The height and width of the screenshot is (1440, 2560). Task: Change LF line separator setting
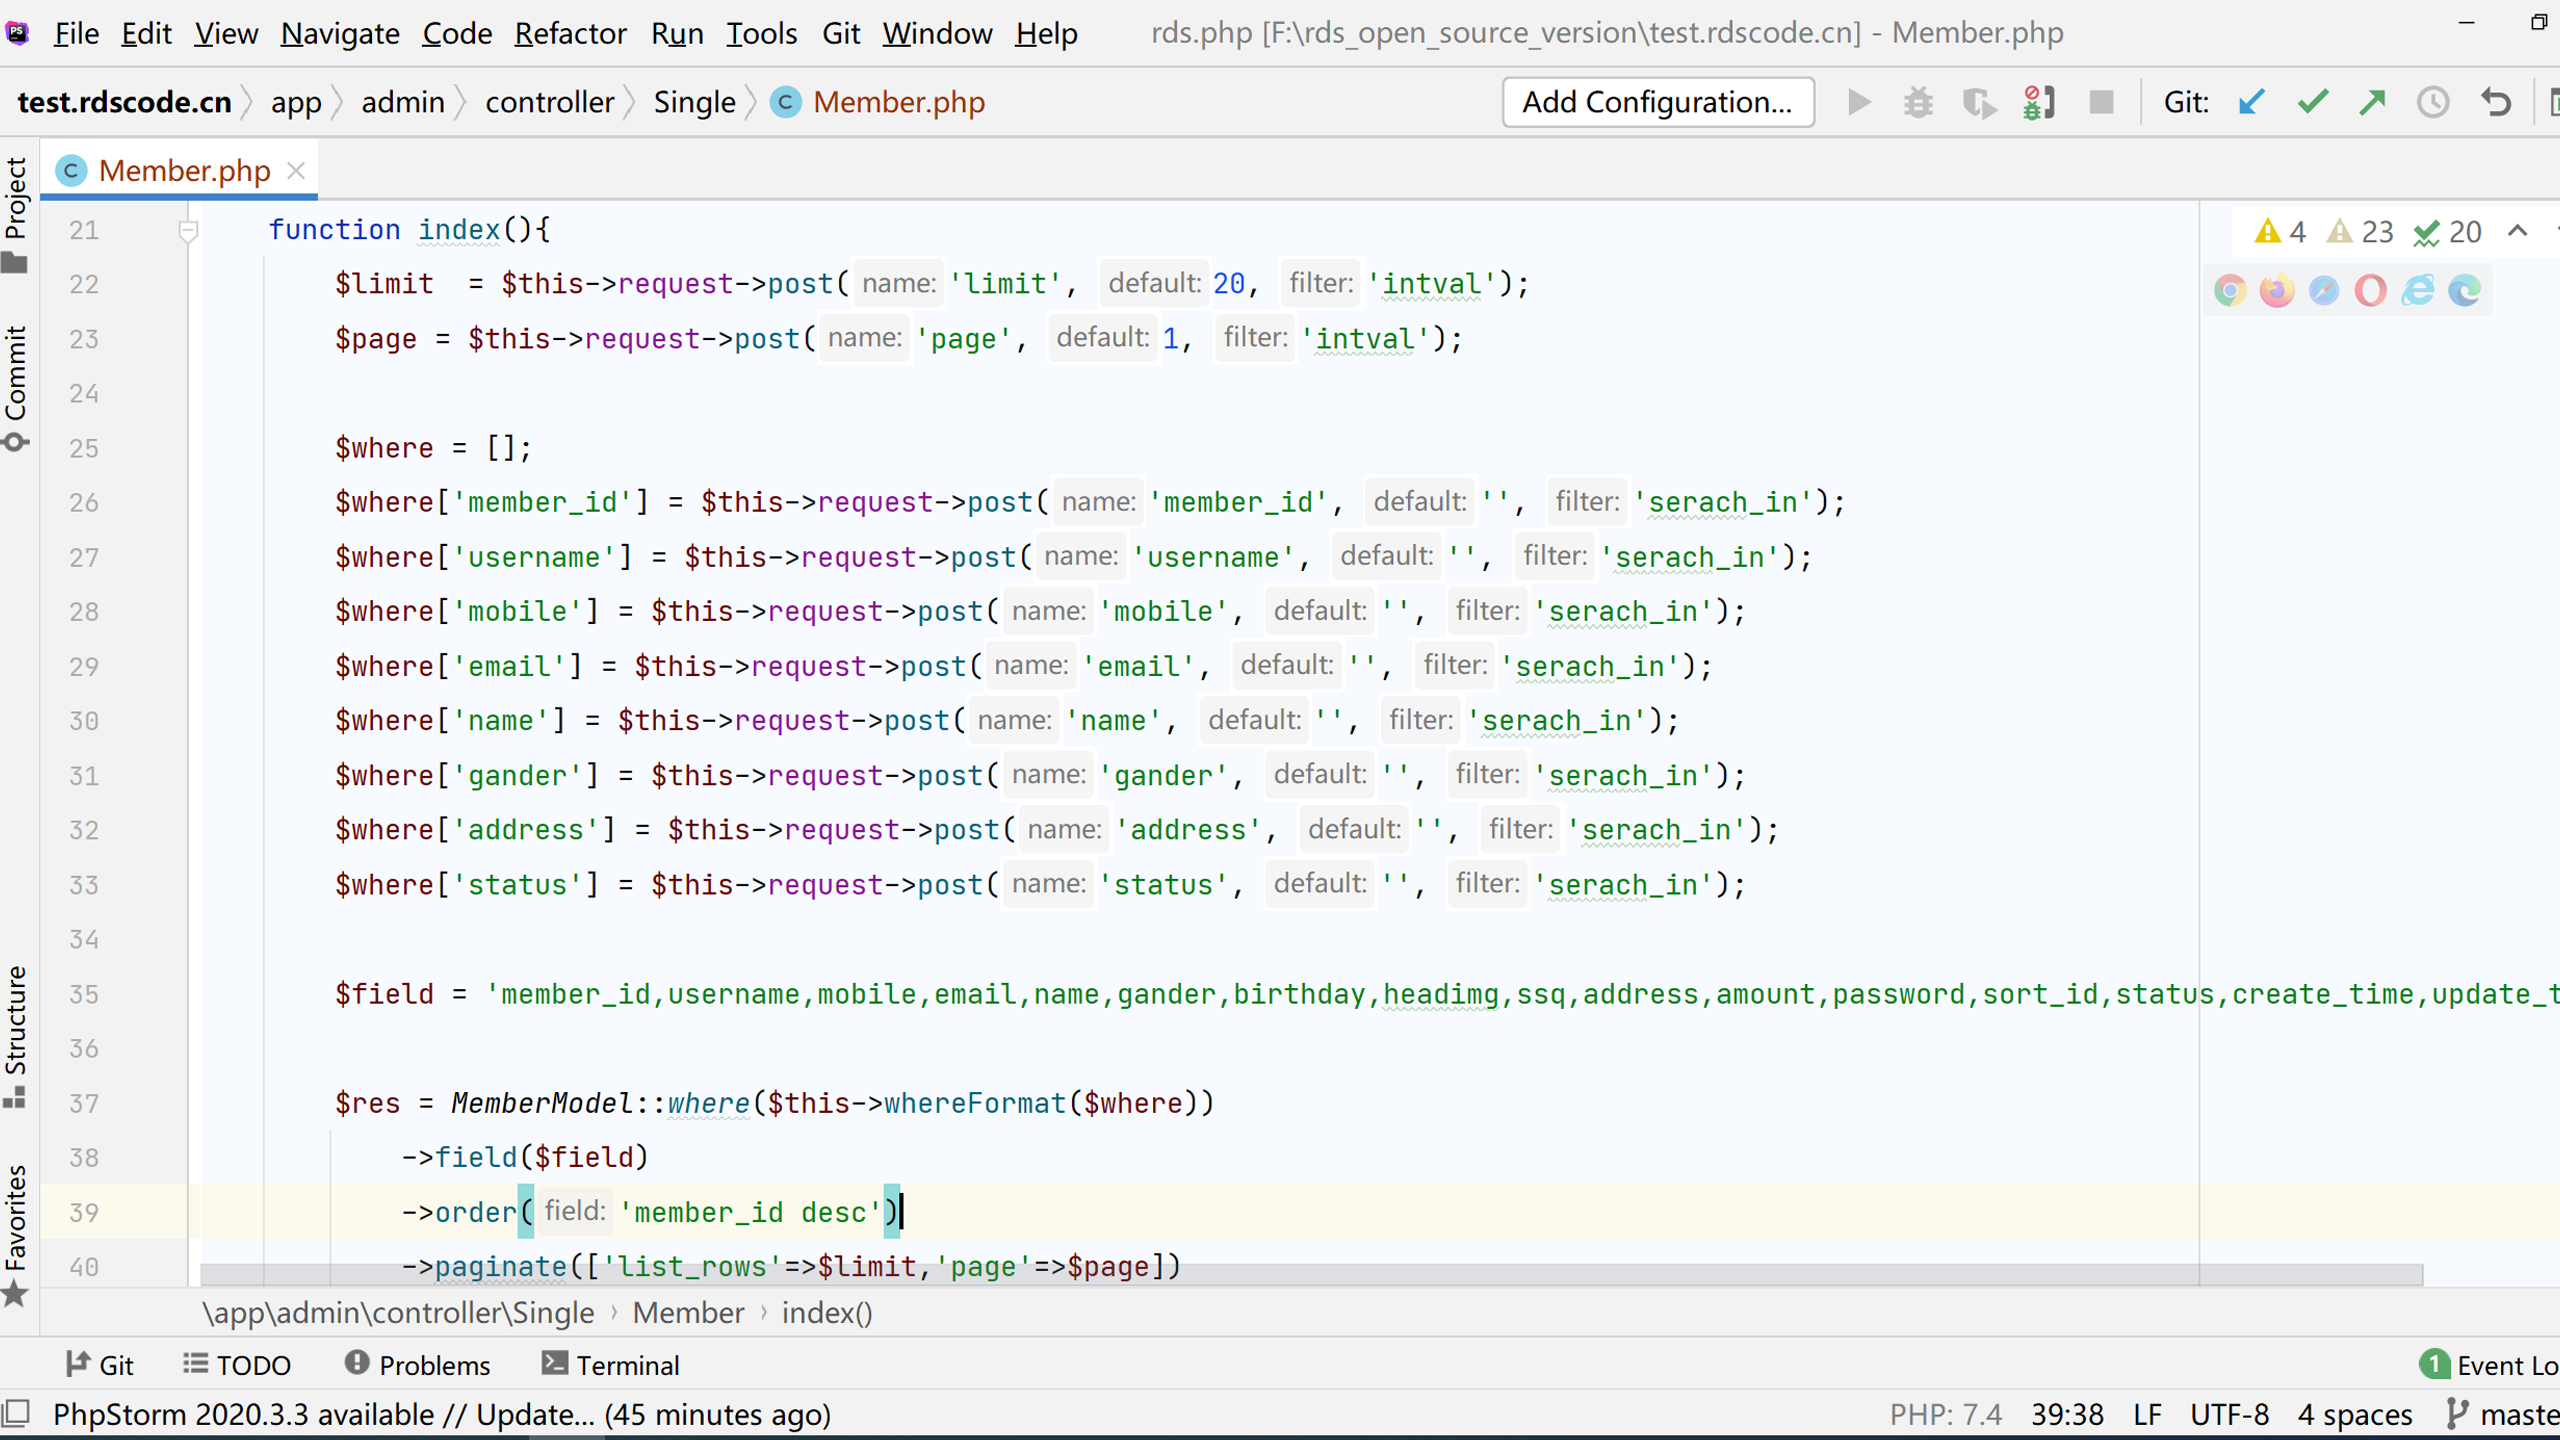tap(2147, 1415)
